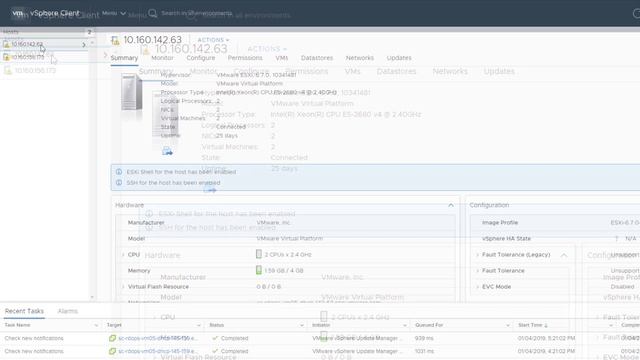Select the Recent Tasks tab

click(24, 311)
